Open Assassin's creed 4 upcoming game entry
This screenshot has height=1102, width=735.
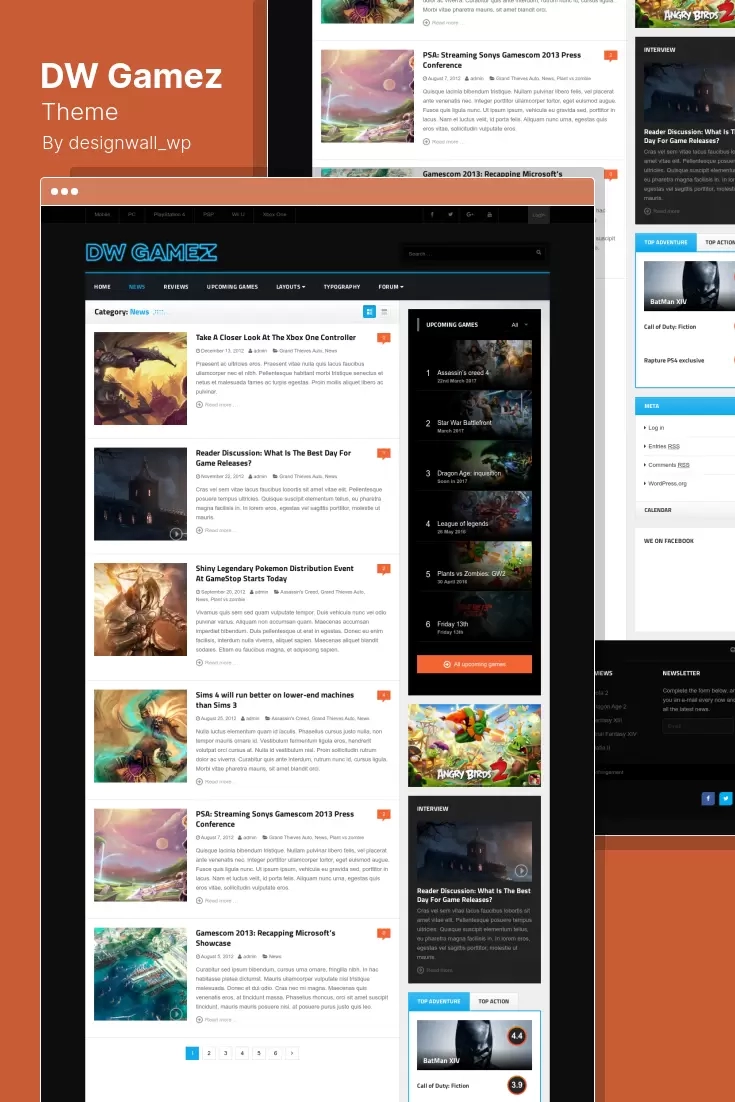point(474,365)
